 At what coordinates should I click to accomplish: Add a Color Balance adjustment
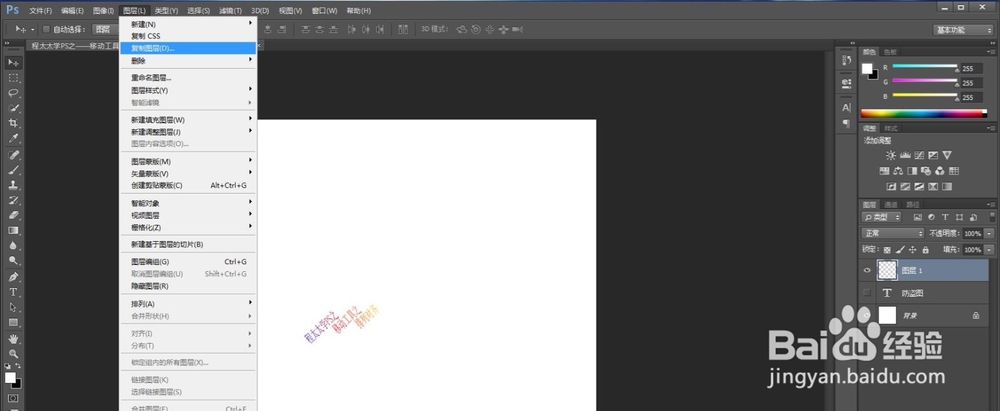(898, 171)
